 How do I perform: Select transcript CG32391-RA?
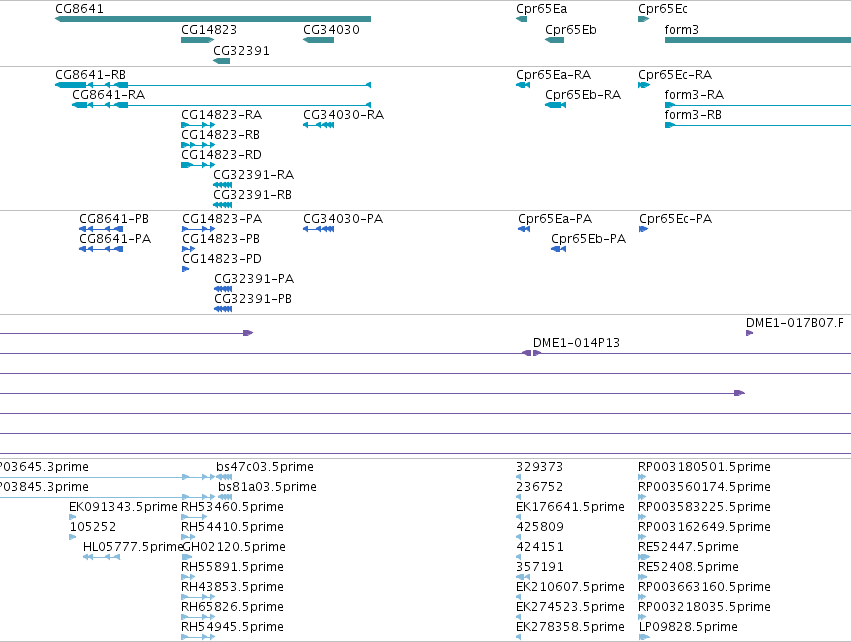pyautogui.click(x=223, y=185)
